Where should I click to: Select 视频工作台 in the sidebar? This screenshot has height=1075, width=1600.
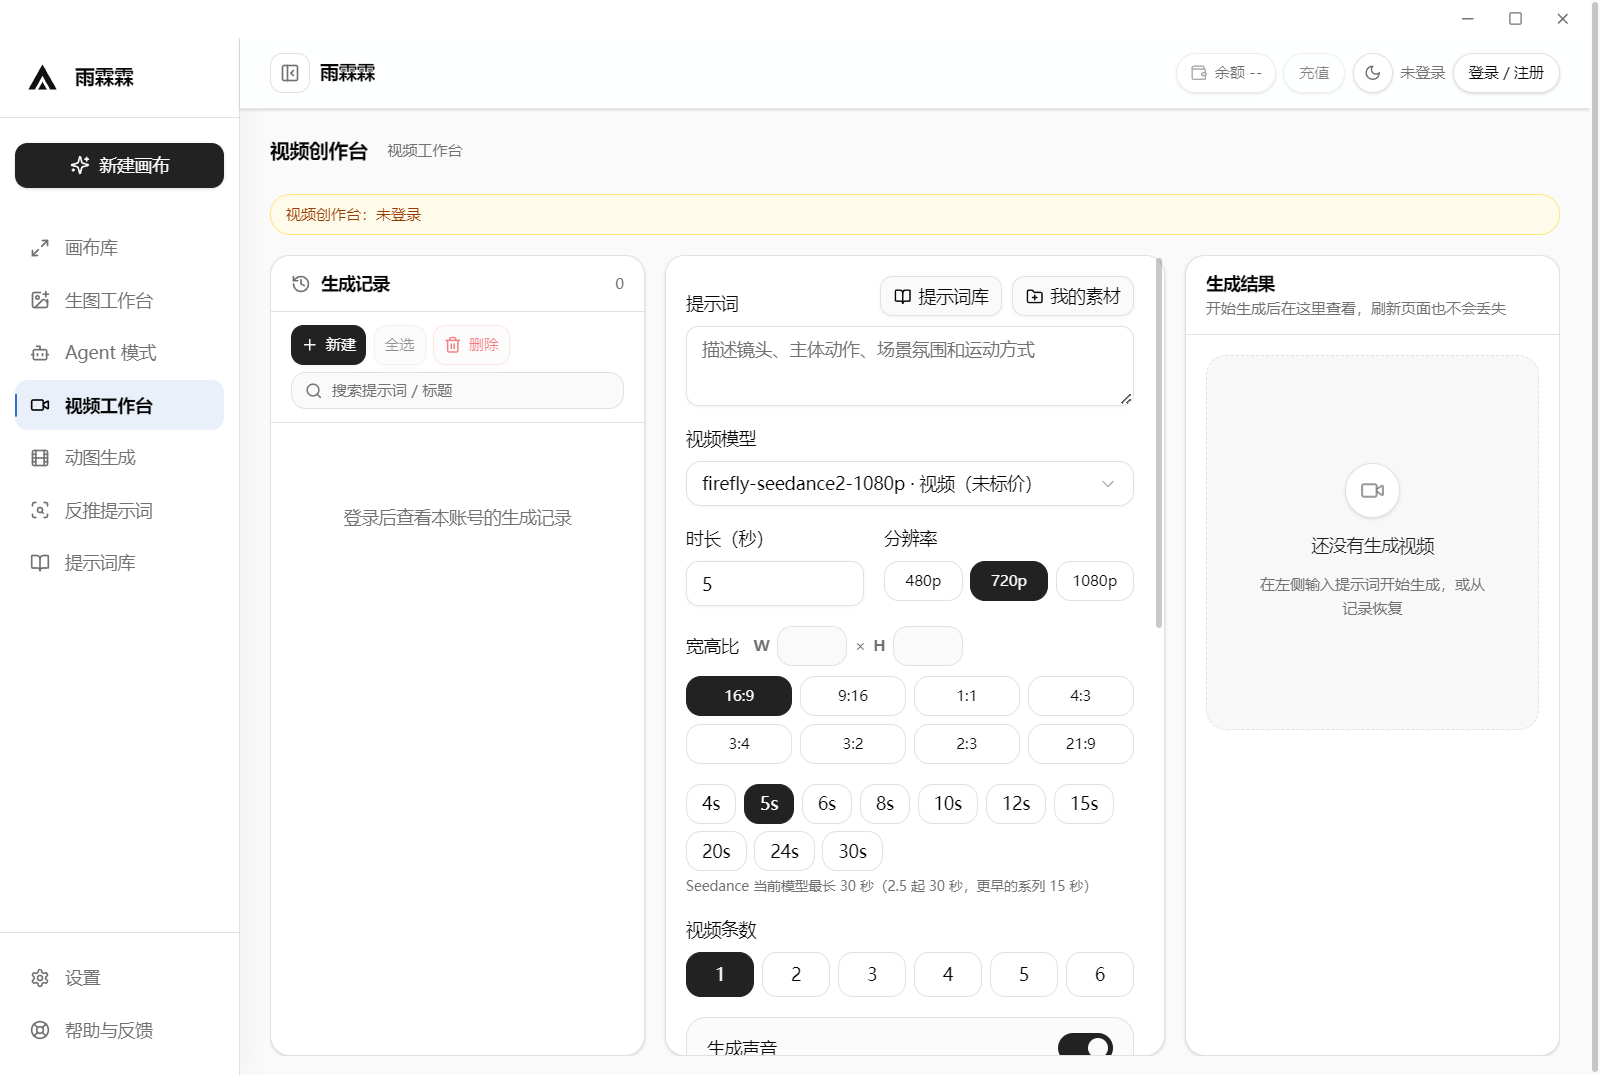(x=119, y=405)
